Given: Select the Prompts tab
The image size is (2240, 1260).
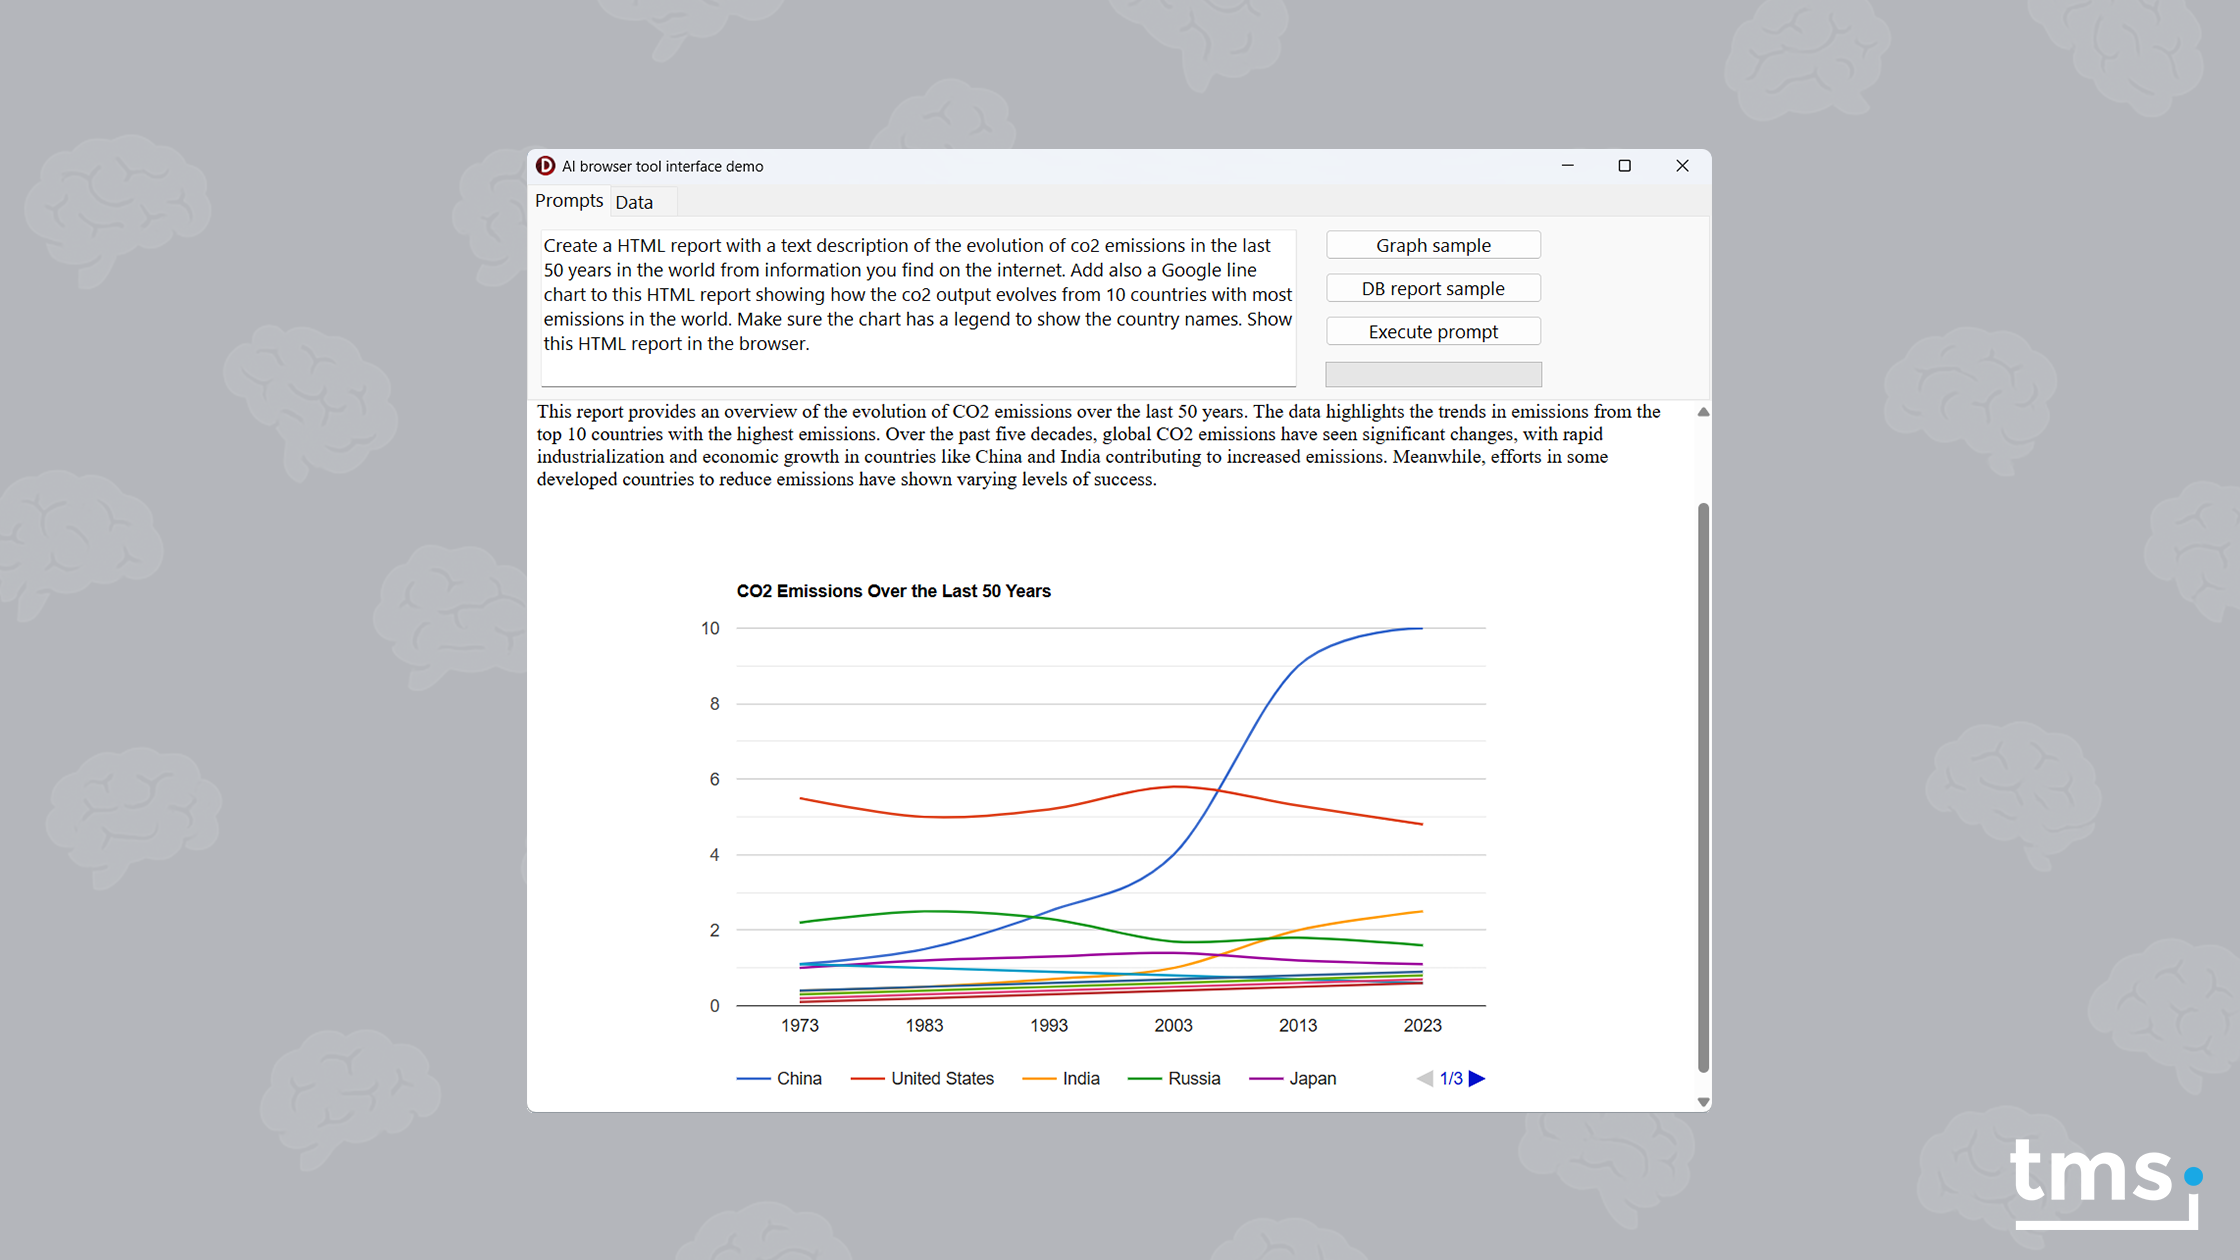Looking at the screenshot, I should [x=569, y=201].
